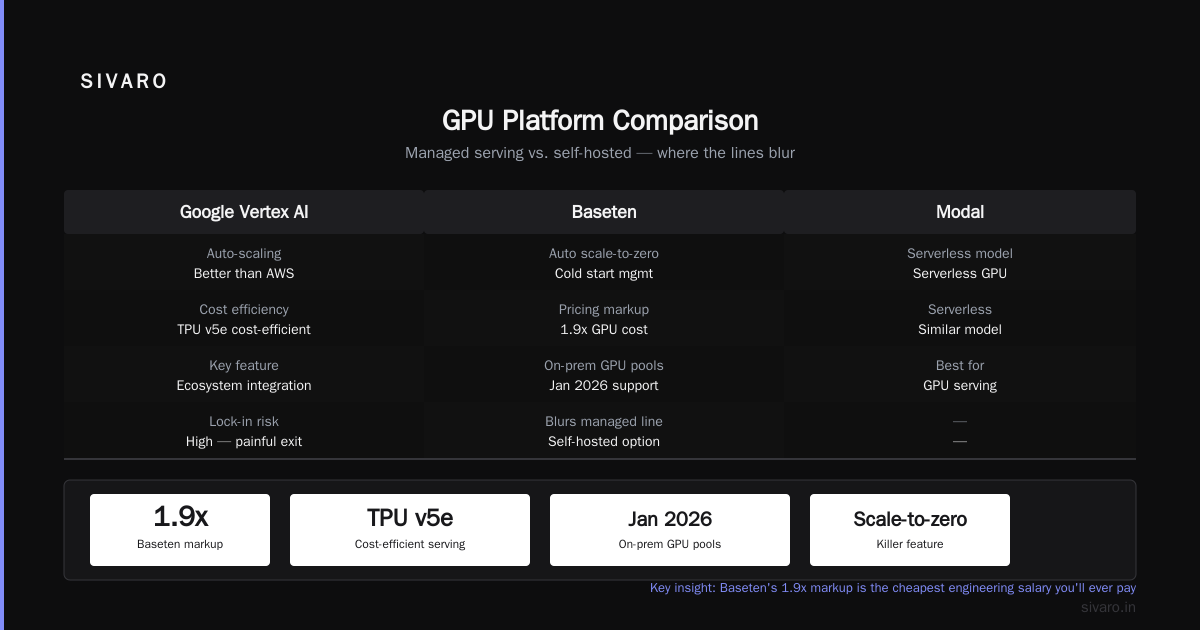Click the 'Serverless GPU' cell

960,273
